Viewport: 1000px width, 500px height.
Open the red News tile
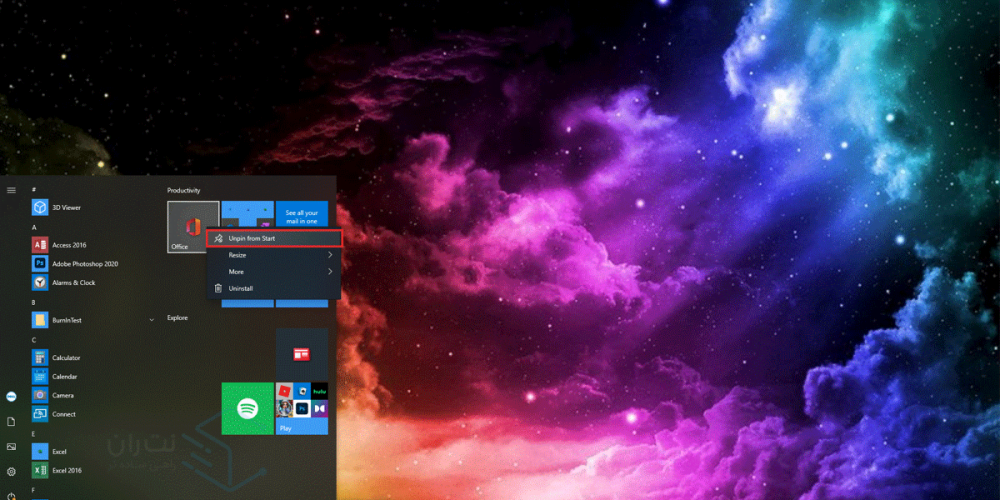[x=301, y=354]
